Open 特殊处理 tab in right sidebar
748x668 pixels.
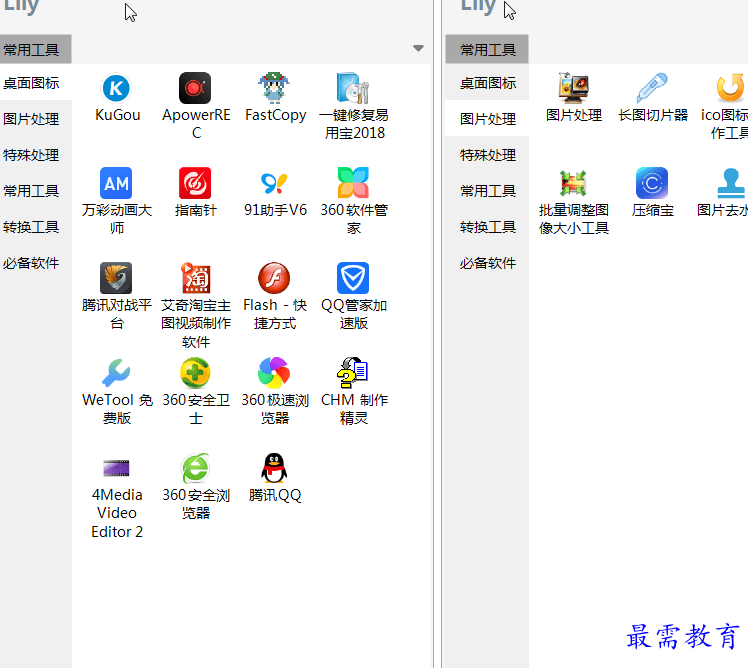point(488,155)
